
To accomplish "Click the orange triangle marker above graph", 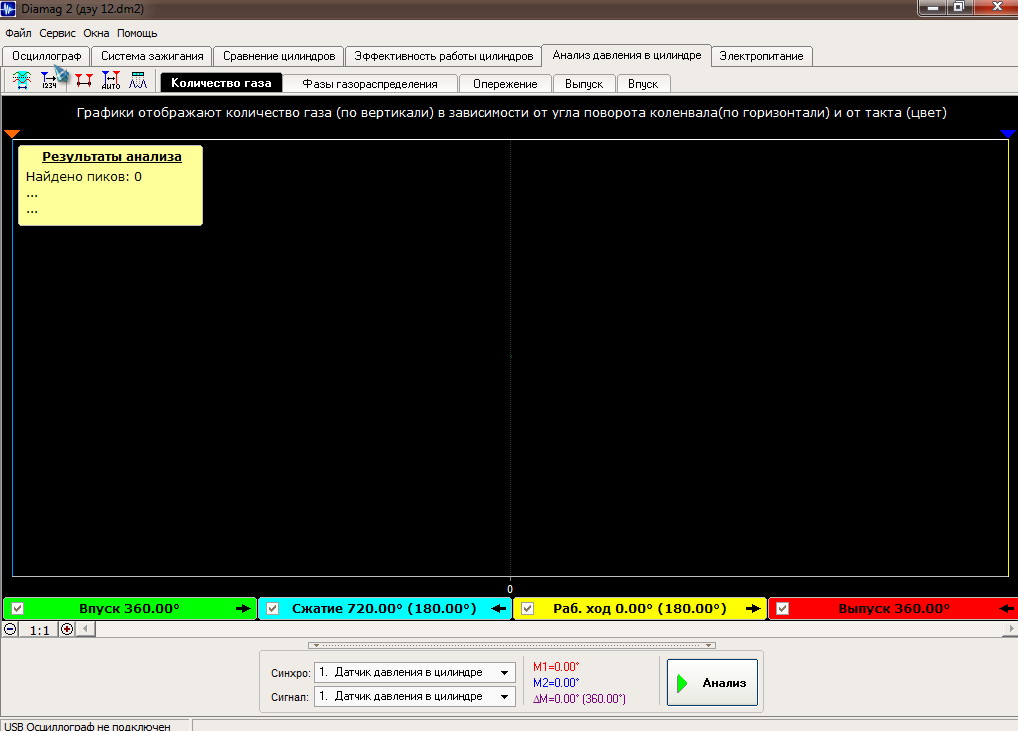I will (12, 133).
